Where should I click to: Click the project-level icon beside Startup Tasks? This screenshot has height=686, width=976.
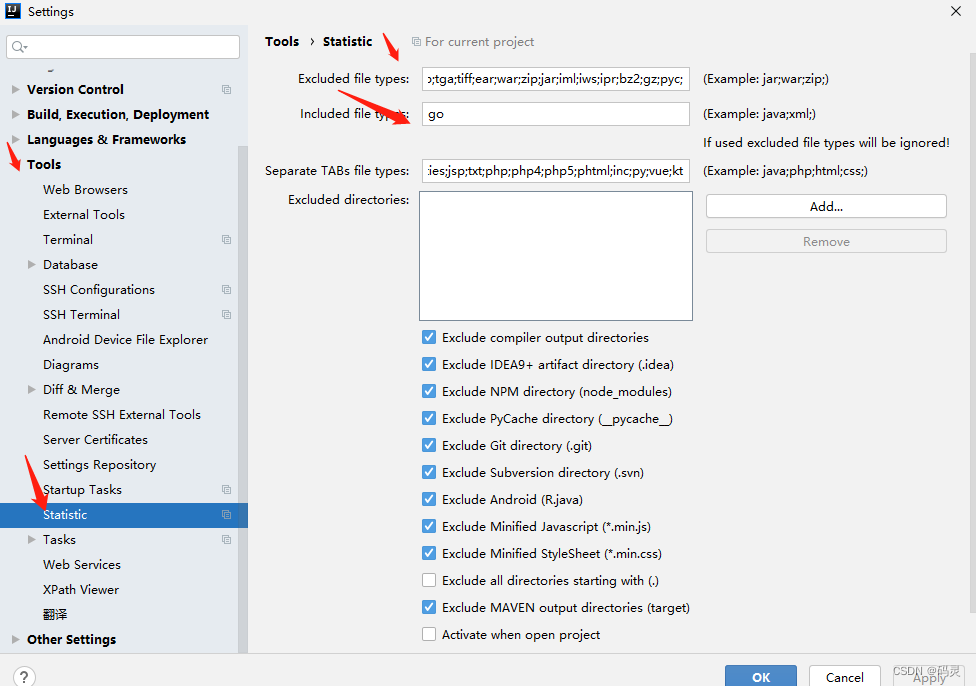click(227, 489)
